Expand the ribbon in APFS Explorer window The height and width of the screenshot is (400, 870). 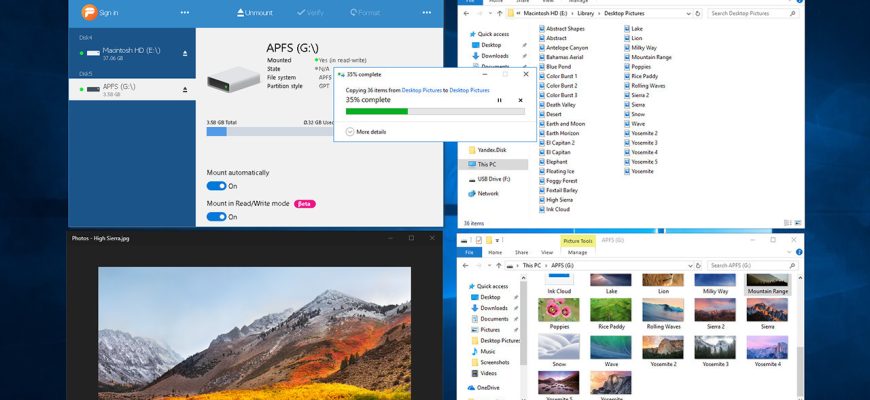tap(791, 252)
